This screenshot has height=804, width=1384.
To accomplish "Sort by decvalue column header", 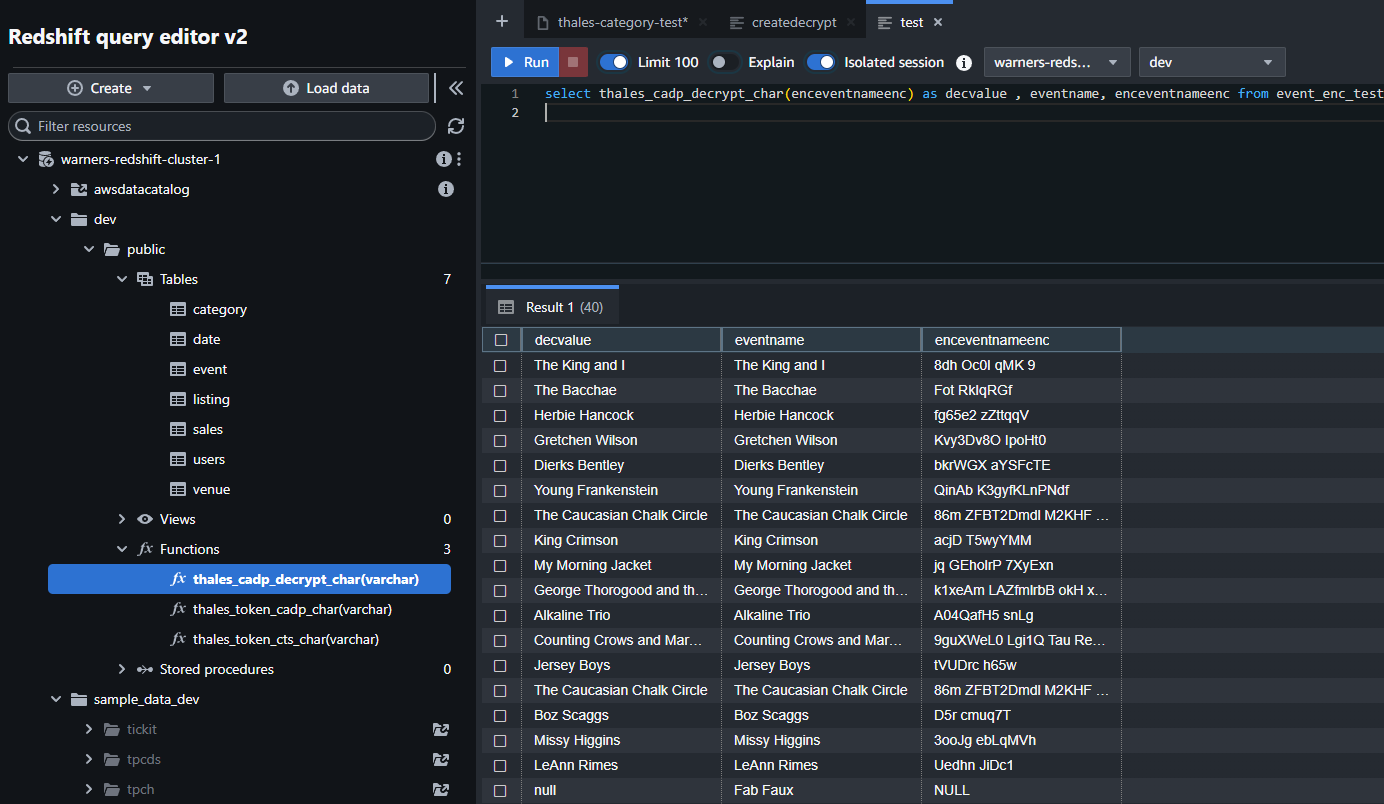I will 621,340.
